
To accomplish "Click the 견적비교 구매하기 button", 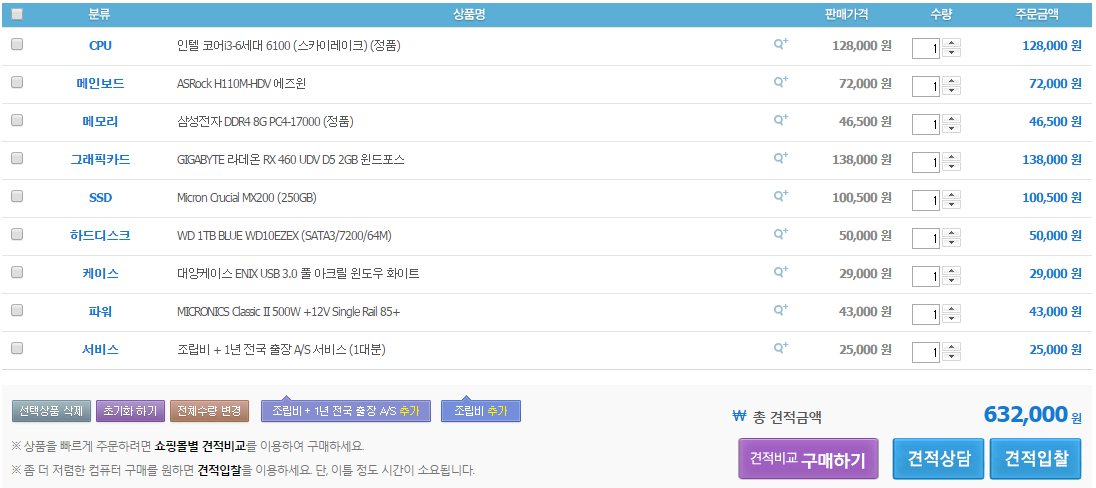I will pyautogui.click(x=811, y=459).
